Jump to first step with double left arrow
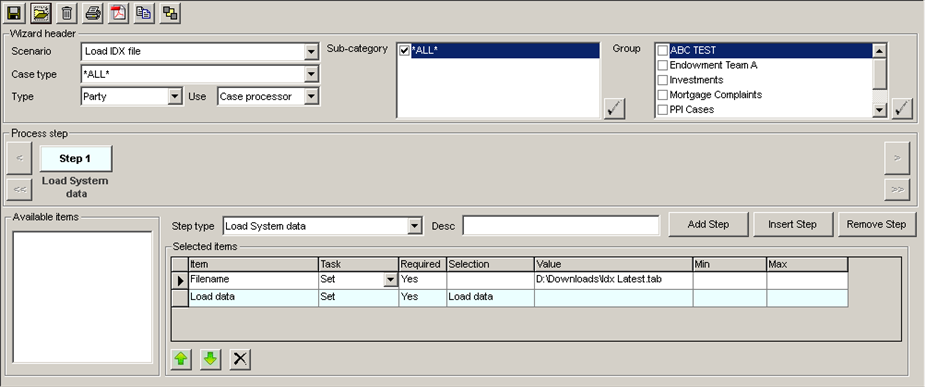The height and width of the screenshot is (387, 925). (19, 189)
